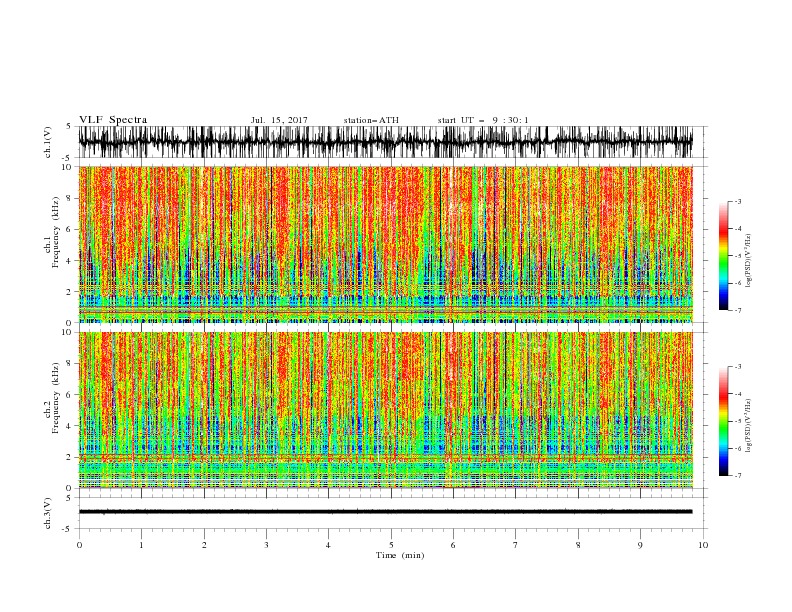
Task: Click time axis tick label "3"
Action: click(x=266, y=545)
